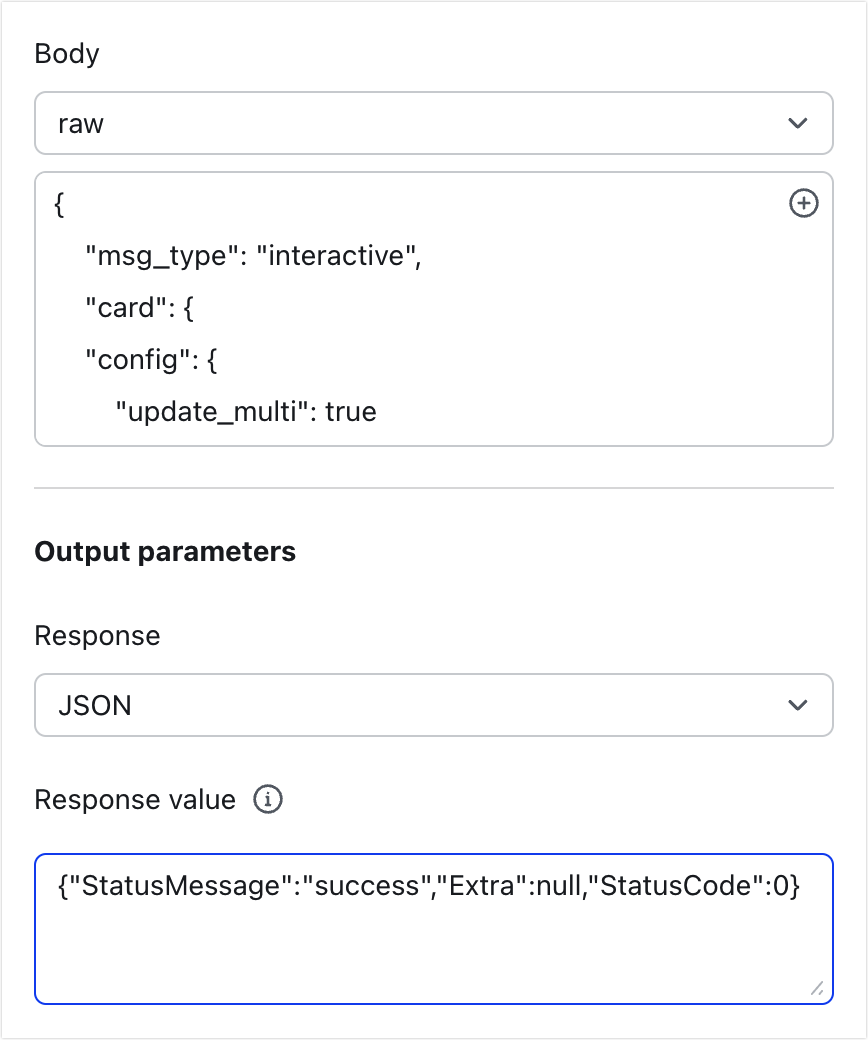Click the Output parameters heading

click(165, 551)
